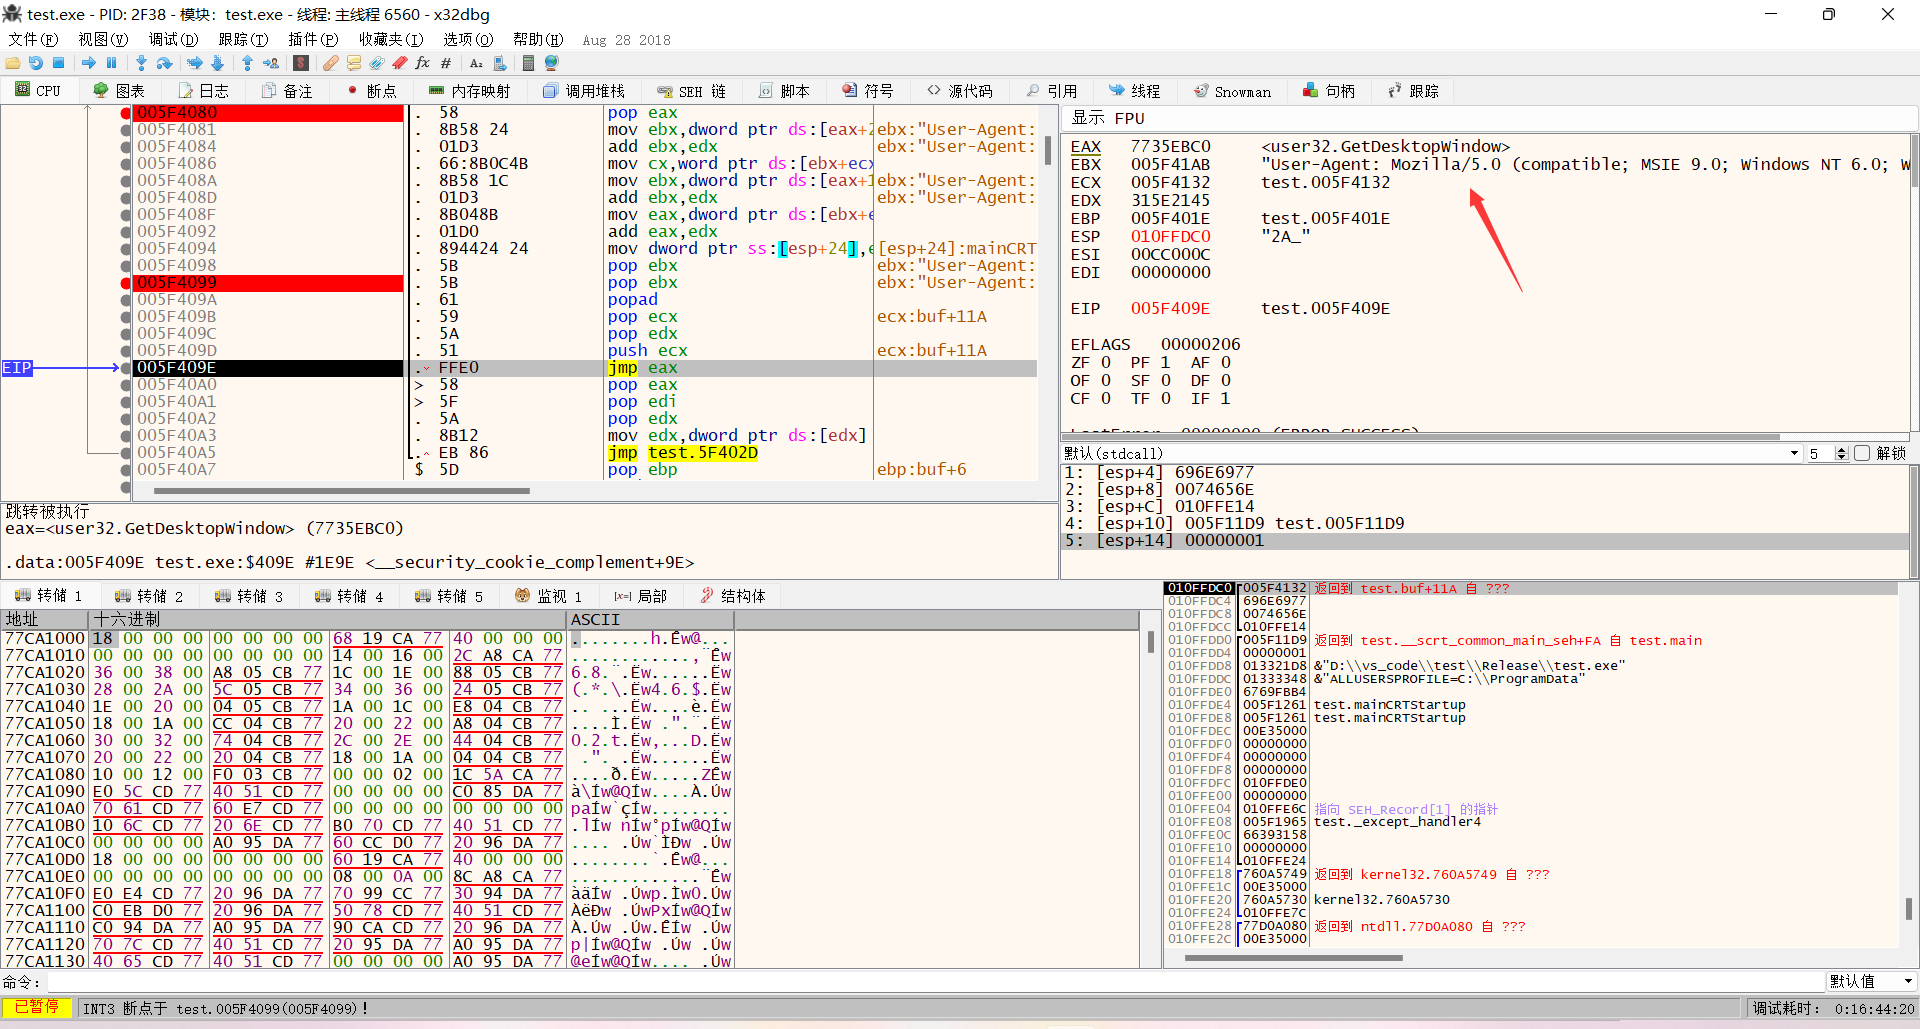Toggle breakpoint dot at address 005F409A
The height and width of the screenshot is (1029, 1920).
click(125, 300)
